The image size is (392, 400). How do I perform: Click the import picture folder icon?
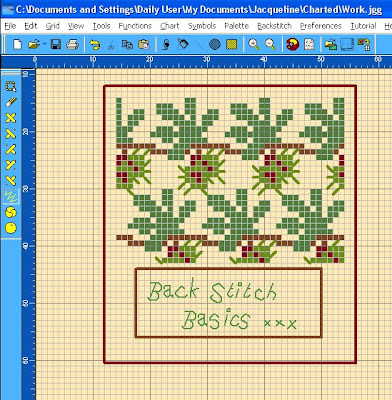(331, 44)
